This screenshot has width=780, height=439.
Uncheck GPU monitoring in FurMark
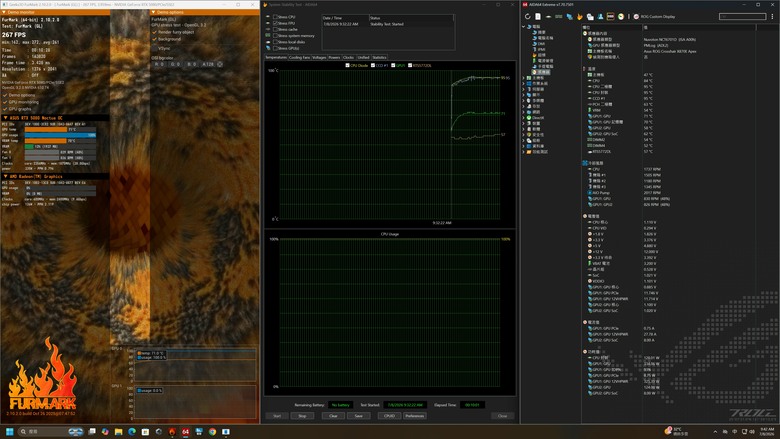pyautogui.click(x=5, y=102)
